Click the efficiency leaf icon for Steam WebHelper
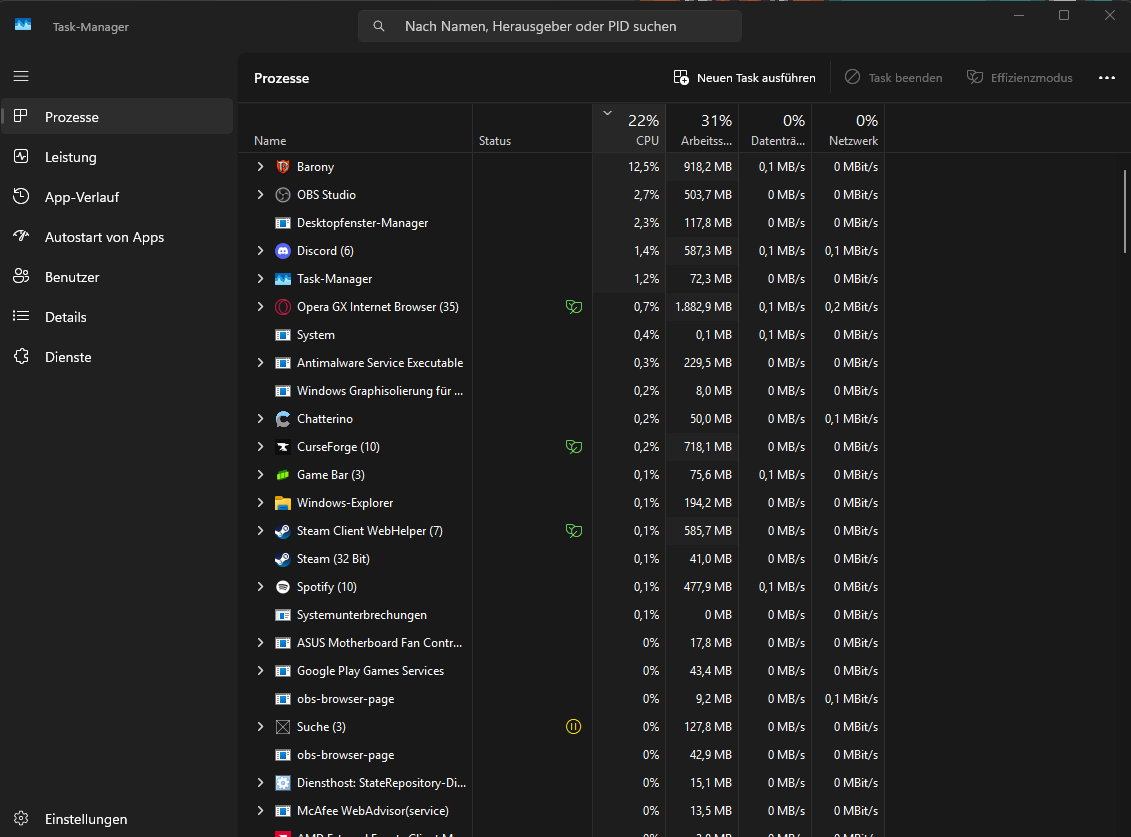This screenshot has height=837, width=1131. point(573,531)
